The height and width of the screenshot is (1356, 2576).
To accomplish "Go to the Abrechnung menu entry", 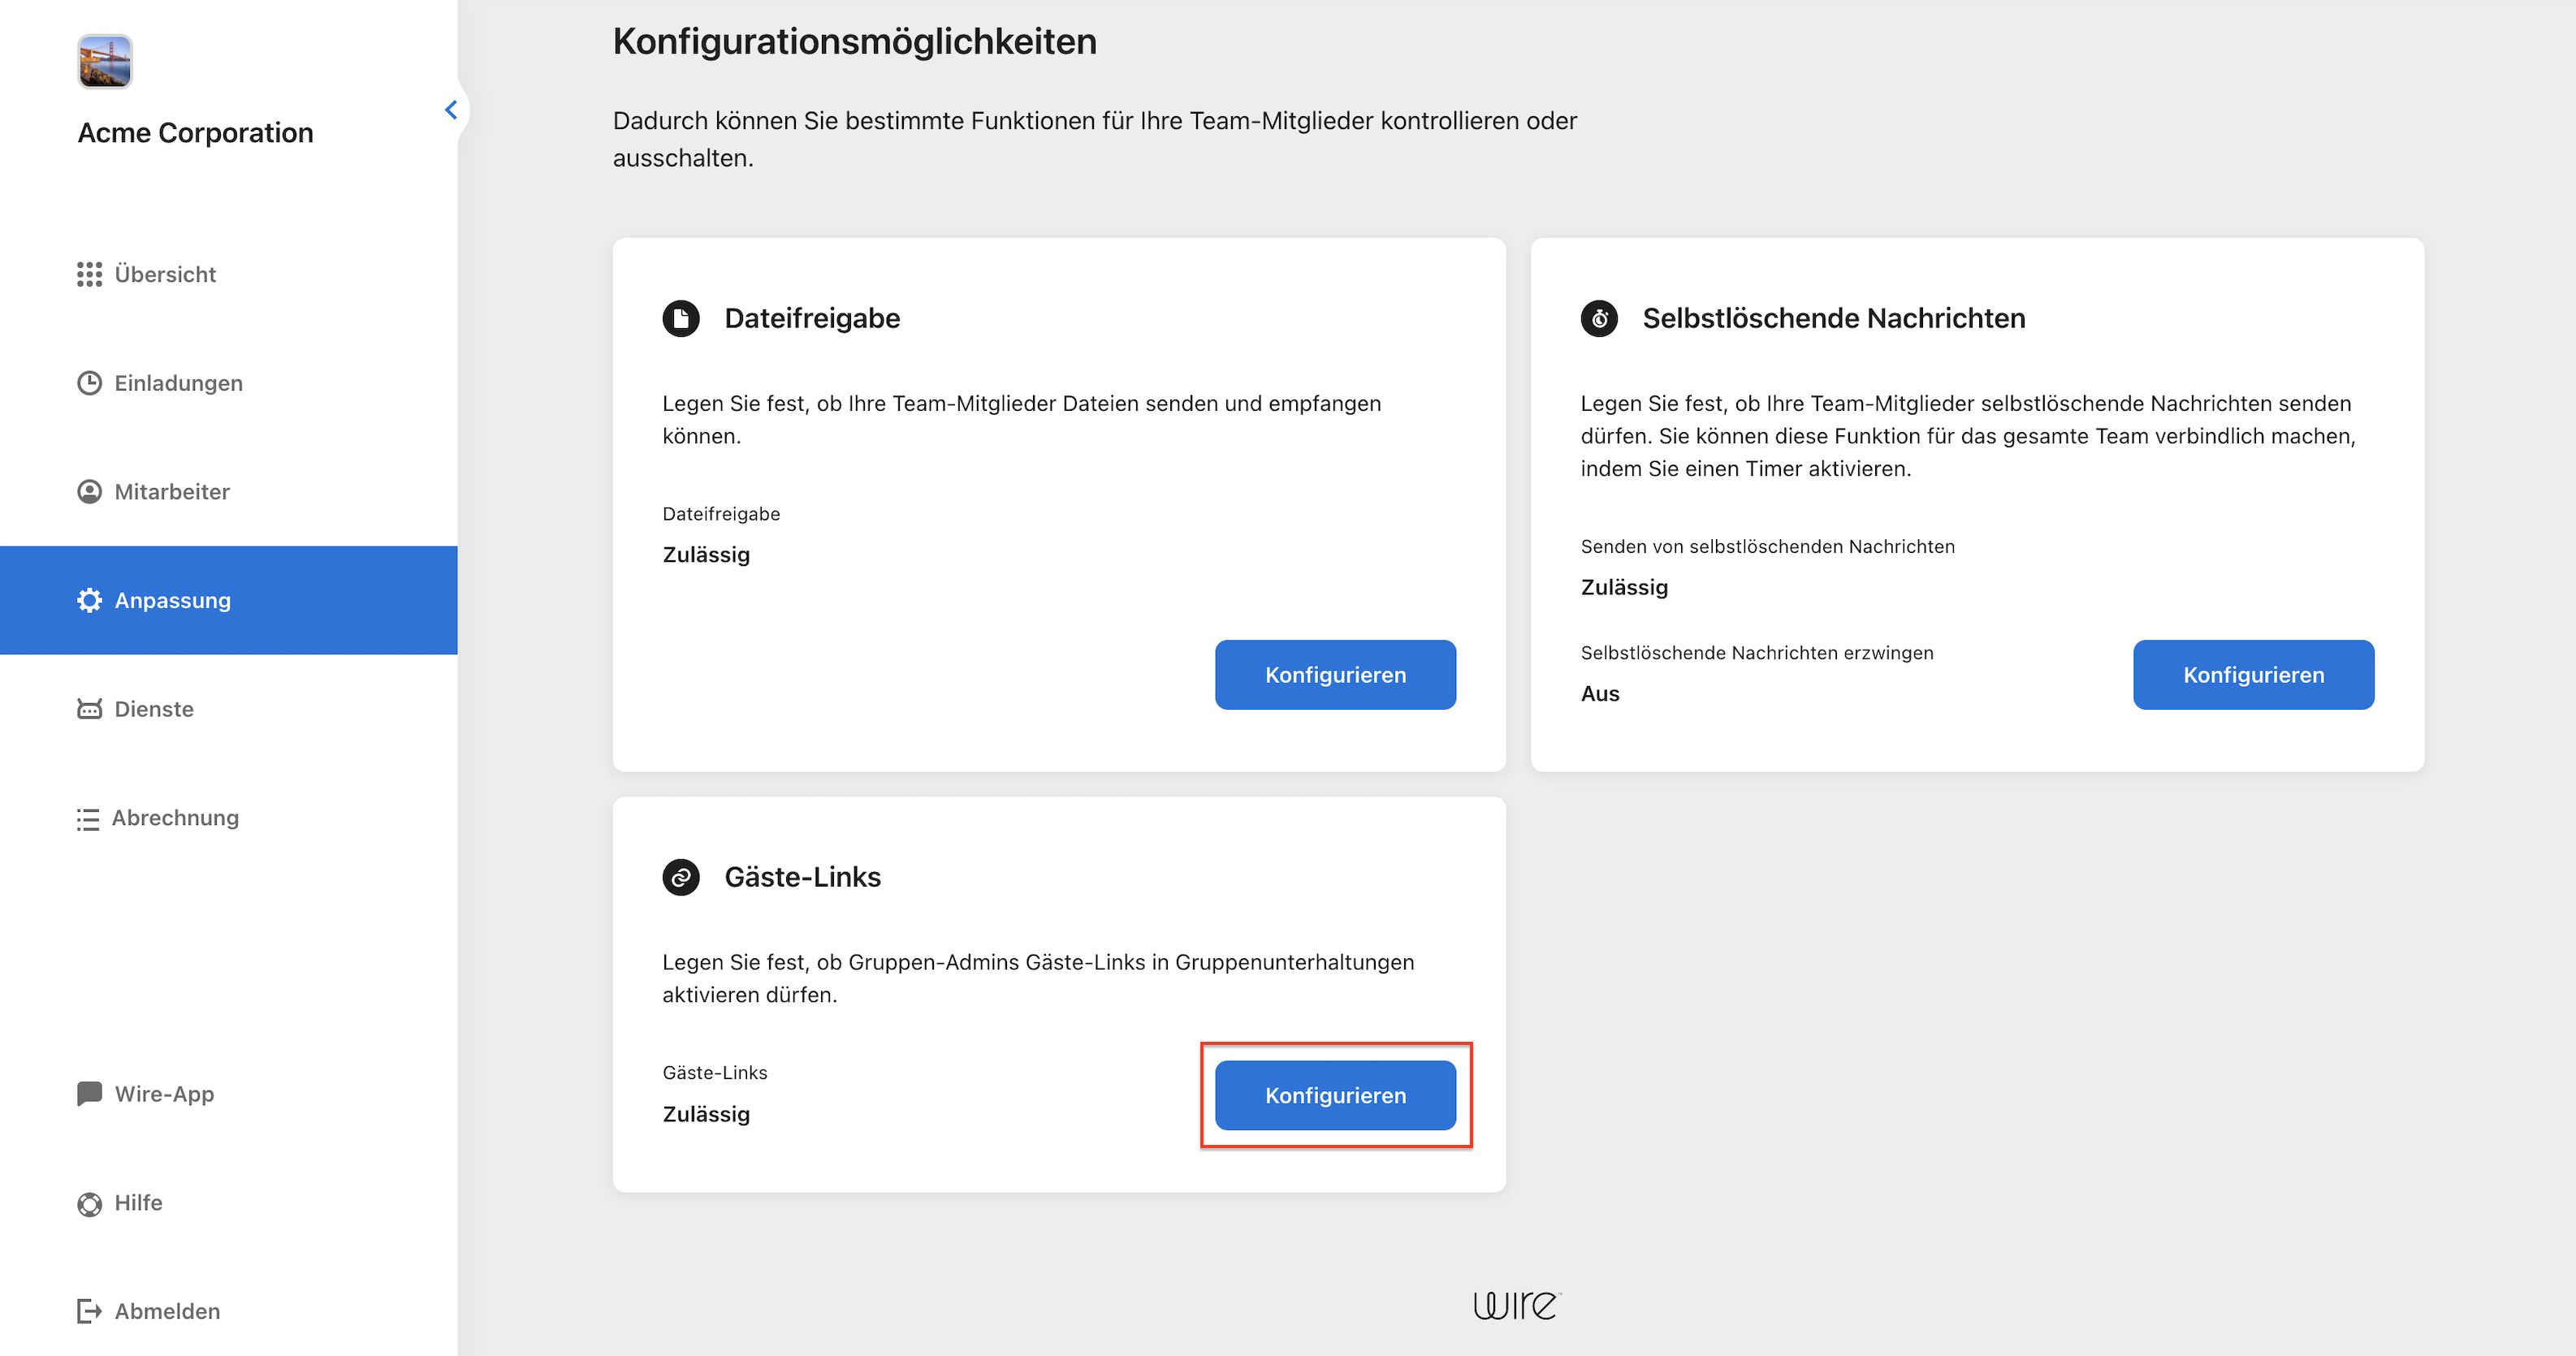I will click(175, 818).
